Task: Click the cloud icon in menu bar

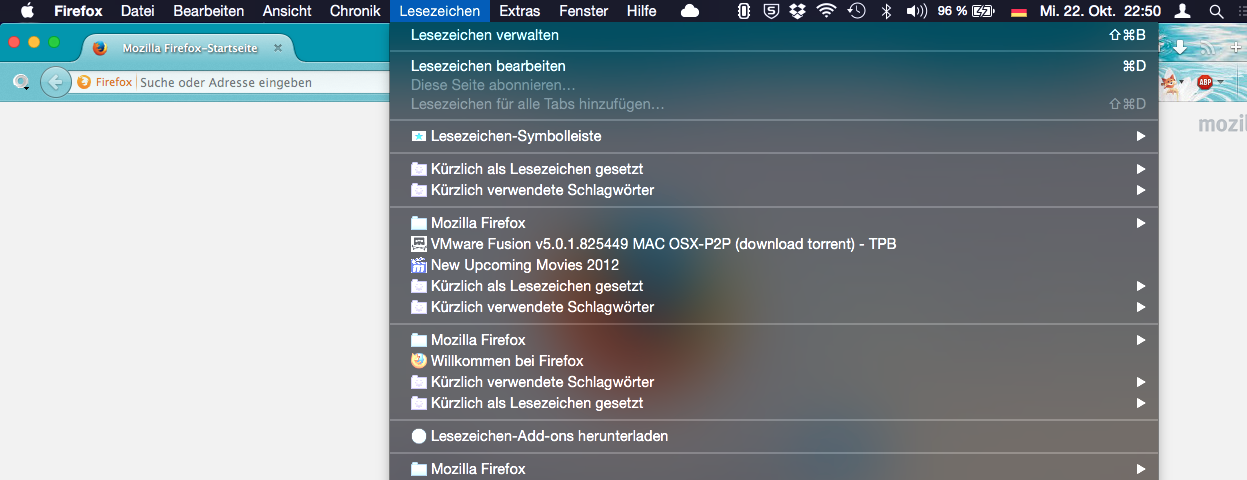Action: (x=690, y=11)
